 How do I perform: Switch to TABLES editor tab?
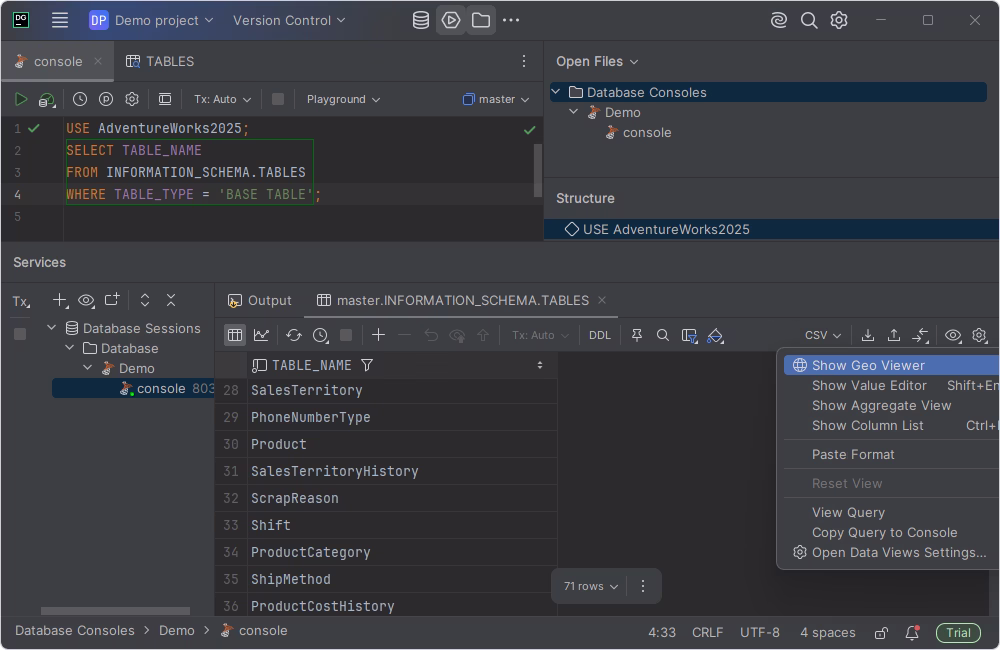[x=160, y=61]
